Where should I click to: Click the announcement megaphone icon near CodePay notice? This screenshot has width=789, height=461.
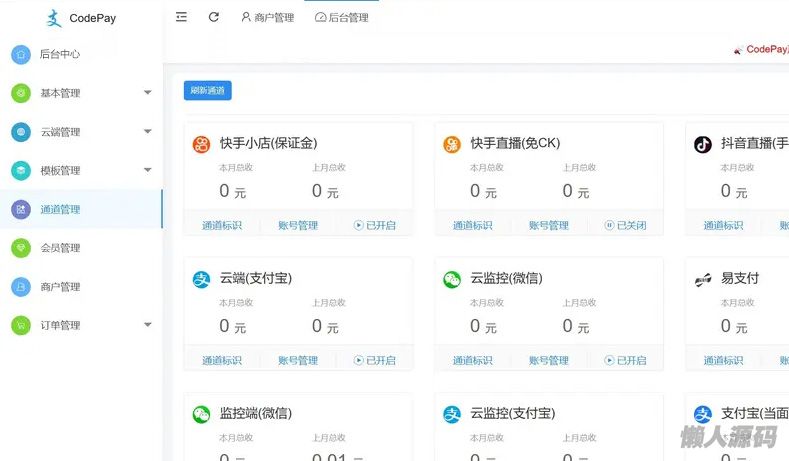tap(738, 50)
